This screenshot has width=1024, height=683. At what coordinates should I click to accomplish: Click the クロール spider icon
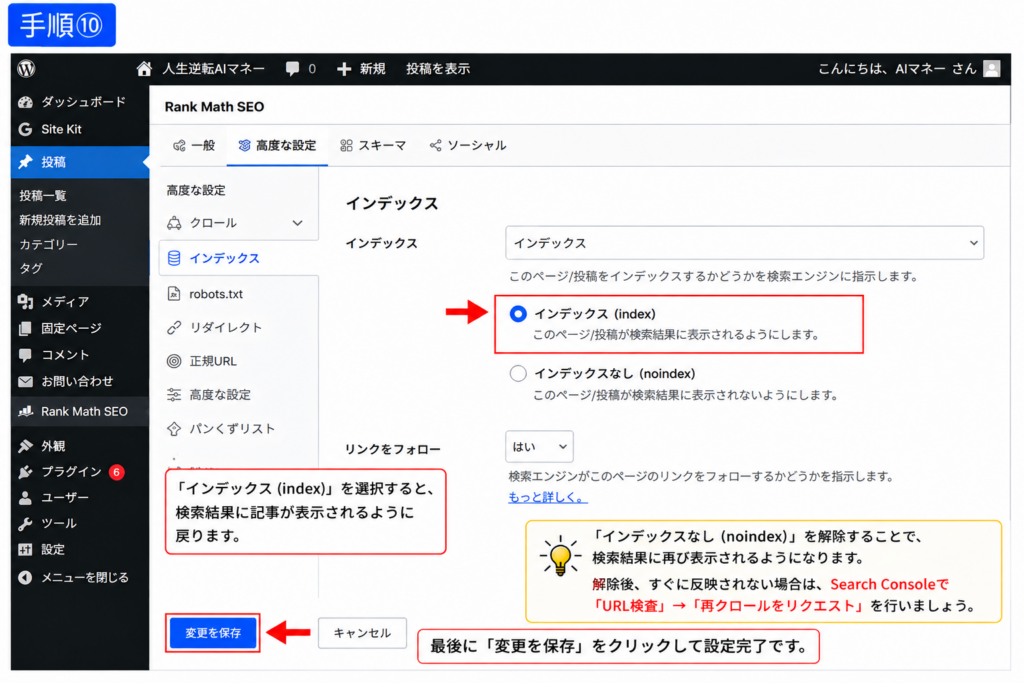174,223
